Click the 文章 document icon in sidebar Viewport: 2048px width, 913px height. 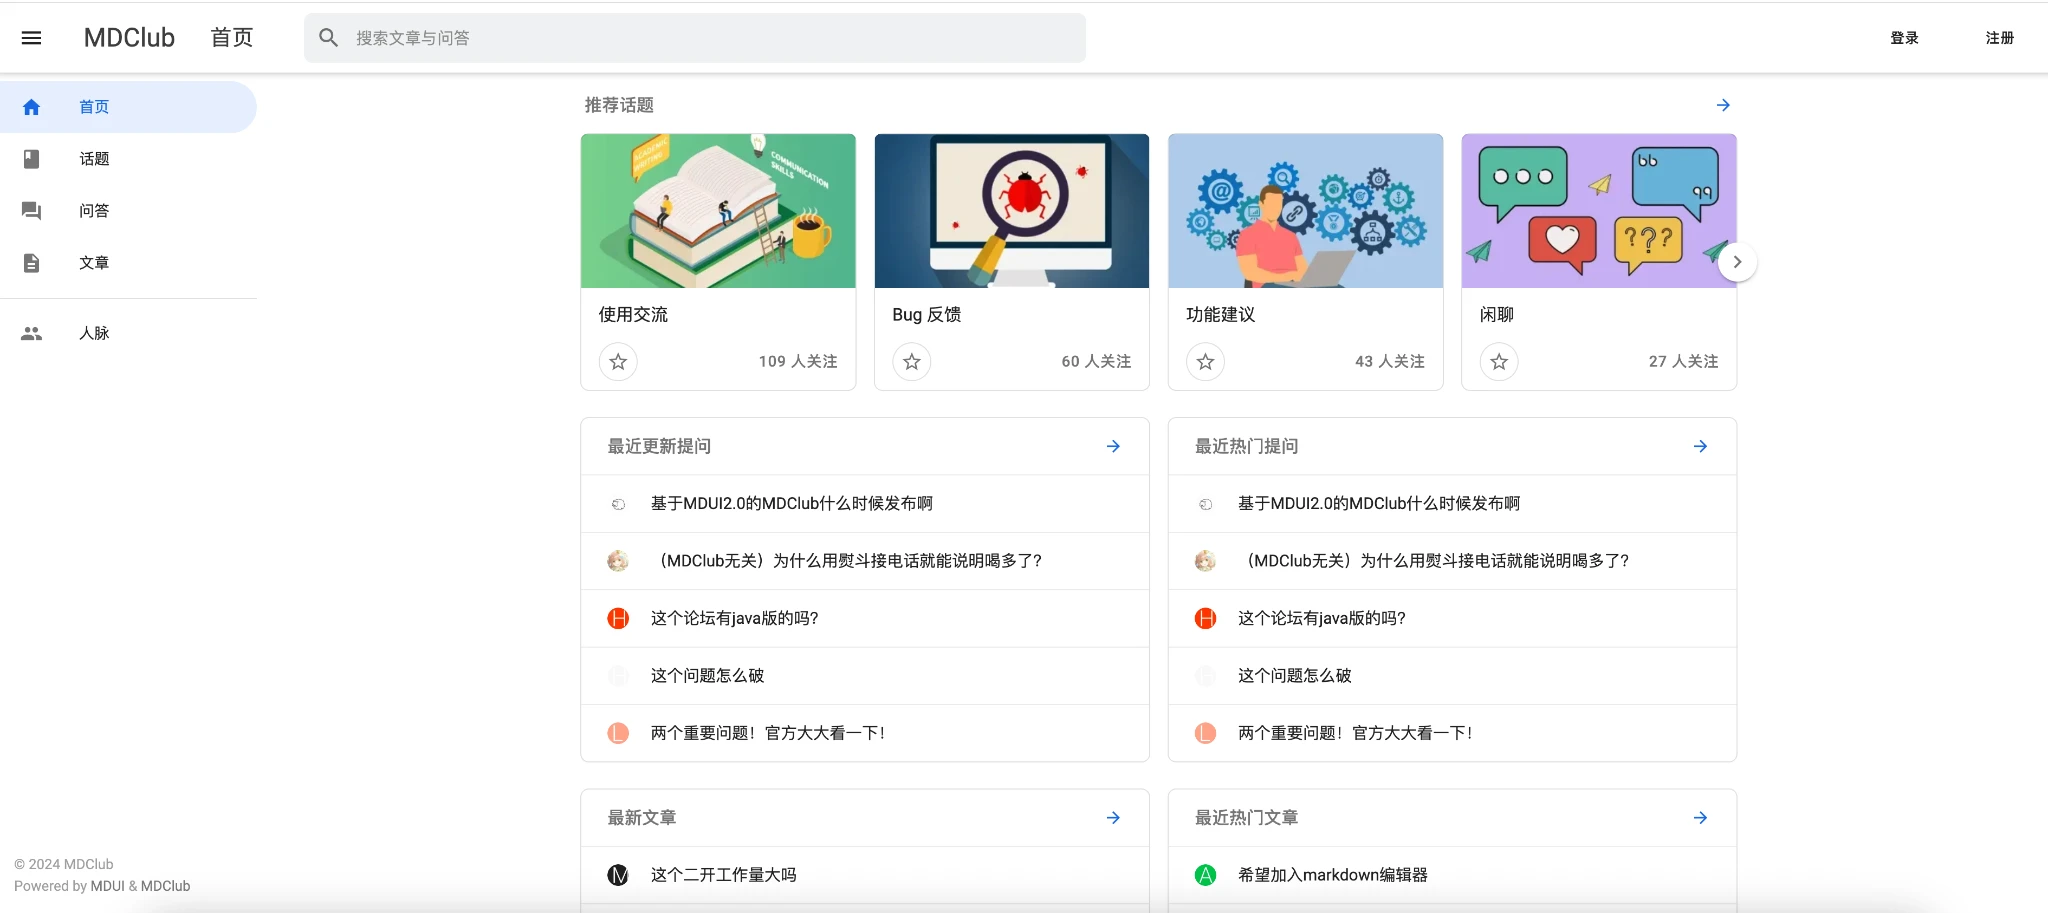tap(32, 263)
